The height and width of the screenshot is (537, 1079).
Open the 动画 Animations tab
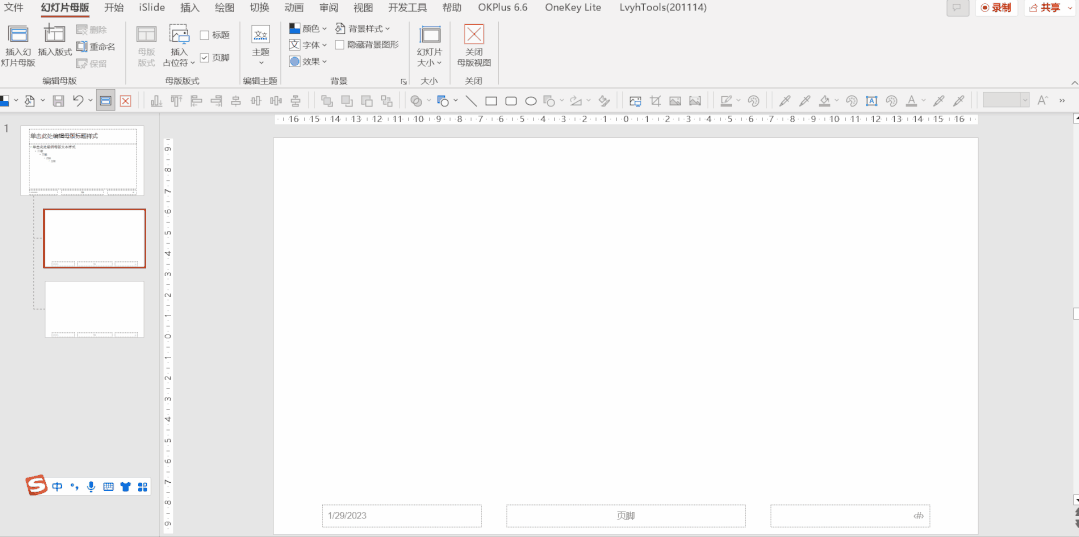click(294, 8)
